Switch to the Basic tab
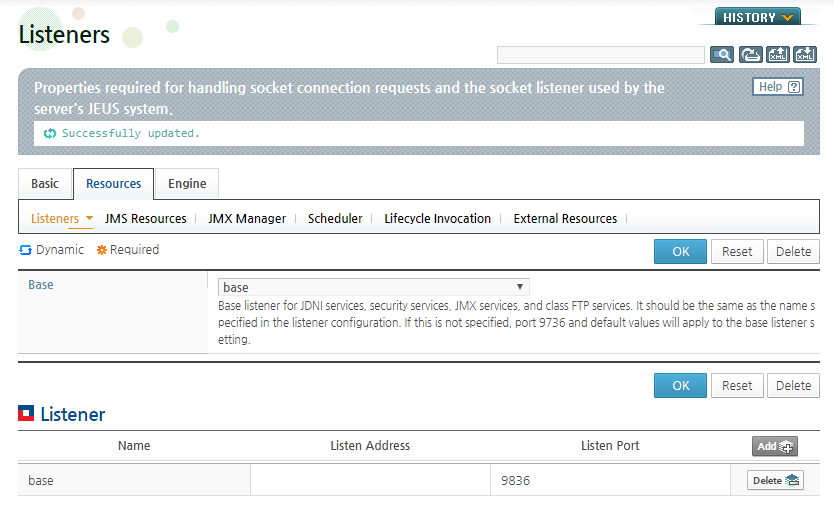Viewport: 834px width, 505px height. 45,184
